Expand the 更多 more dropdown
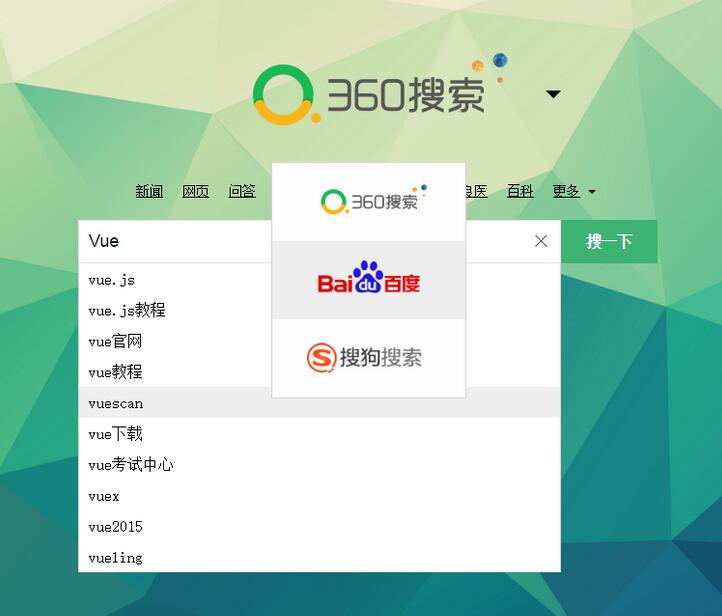 pos(574,191)
